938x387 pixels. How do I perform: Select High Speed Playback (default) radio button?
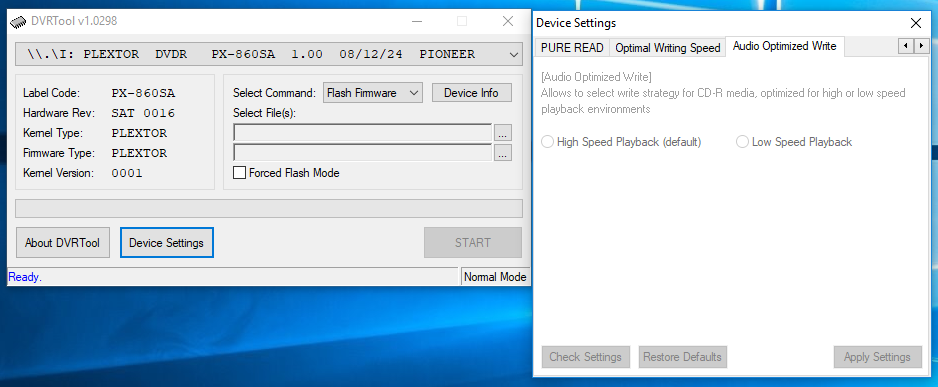(621, 142)
